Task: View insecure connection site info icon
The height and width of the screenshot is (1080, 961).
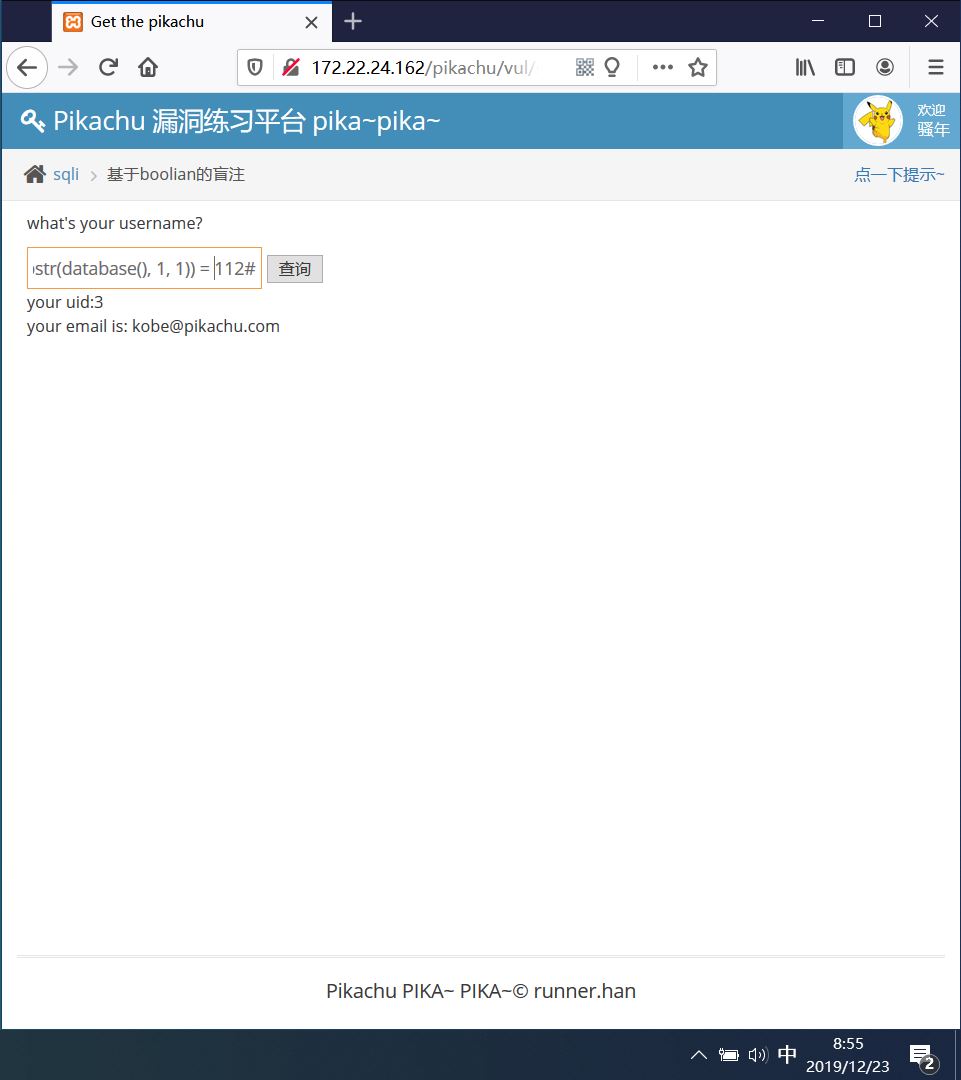Action: pyautogui.click(x=291, y=68)
